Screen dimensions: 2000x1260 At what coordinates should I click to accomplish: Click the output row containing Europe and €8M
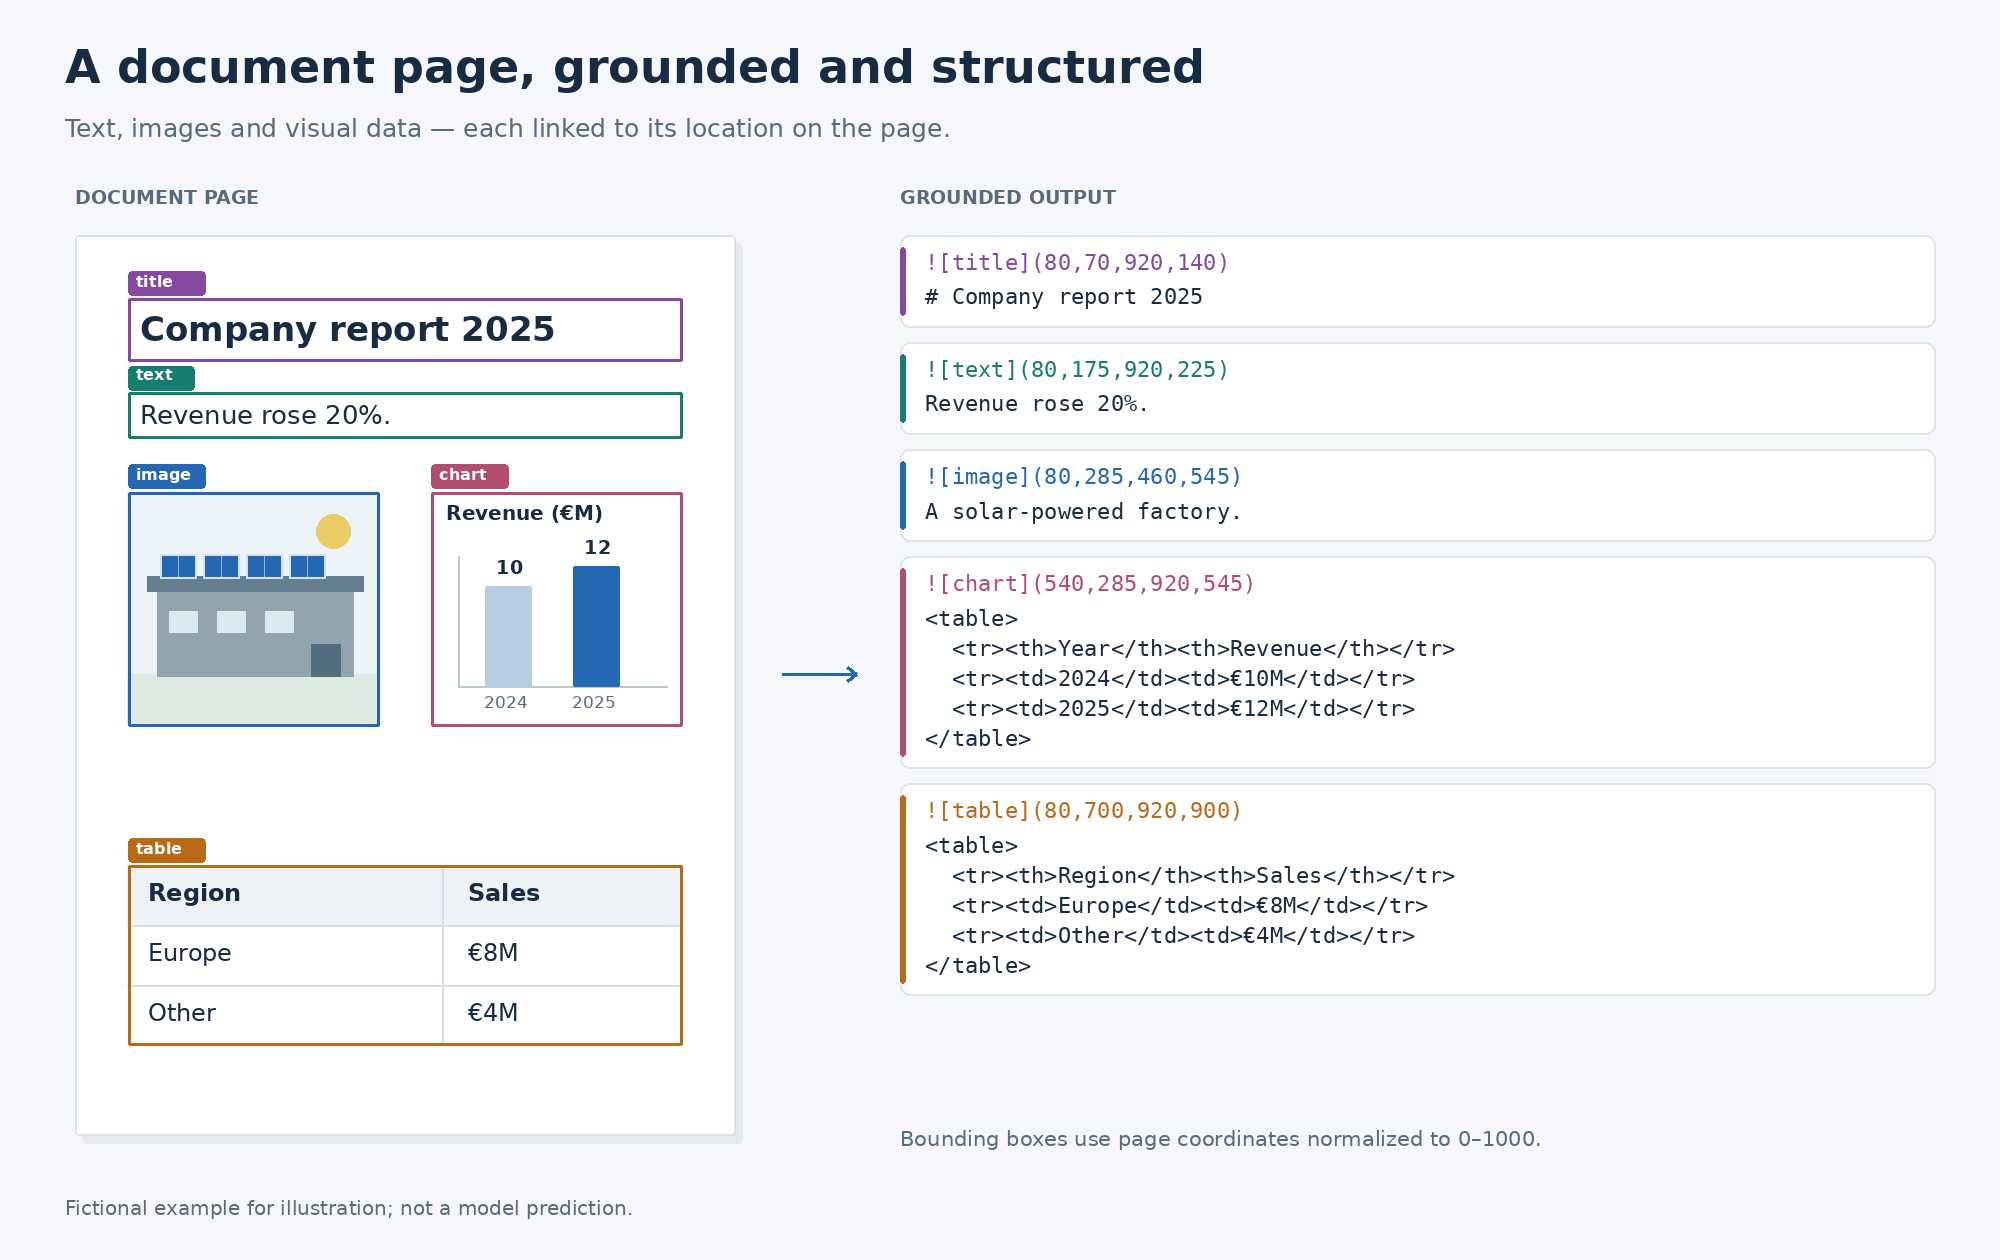(1190, 906)
